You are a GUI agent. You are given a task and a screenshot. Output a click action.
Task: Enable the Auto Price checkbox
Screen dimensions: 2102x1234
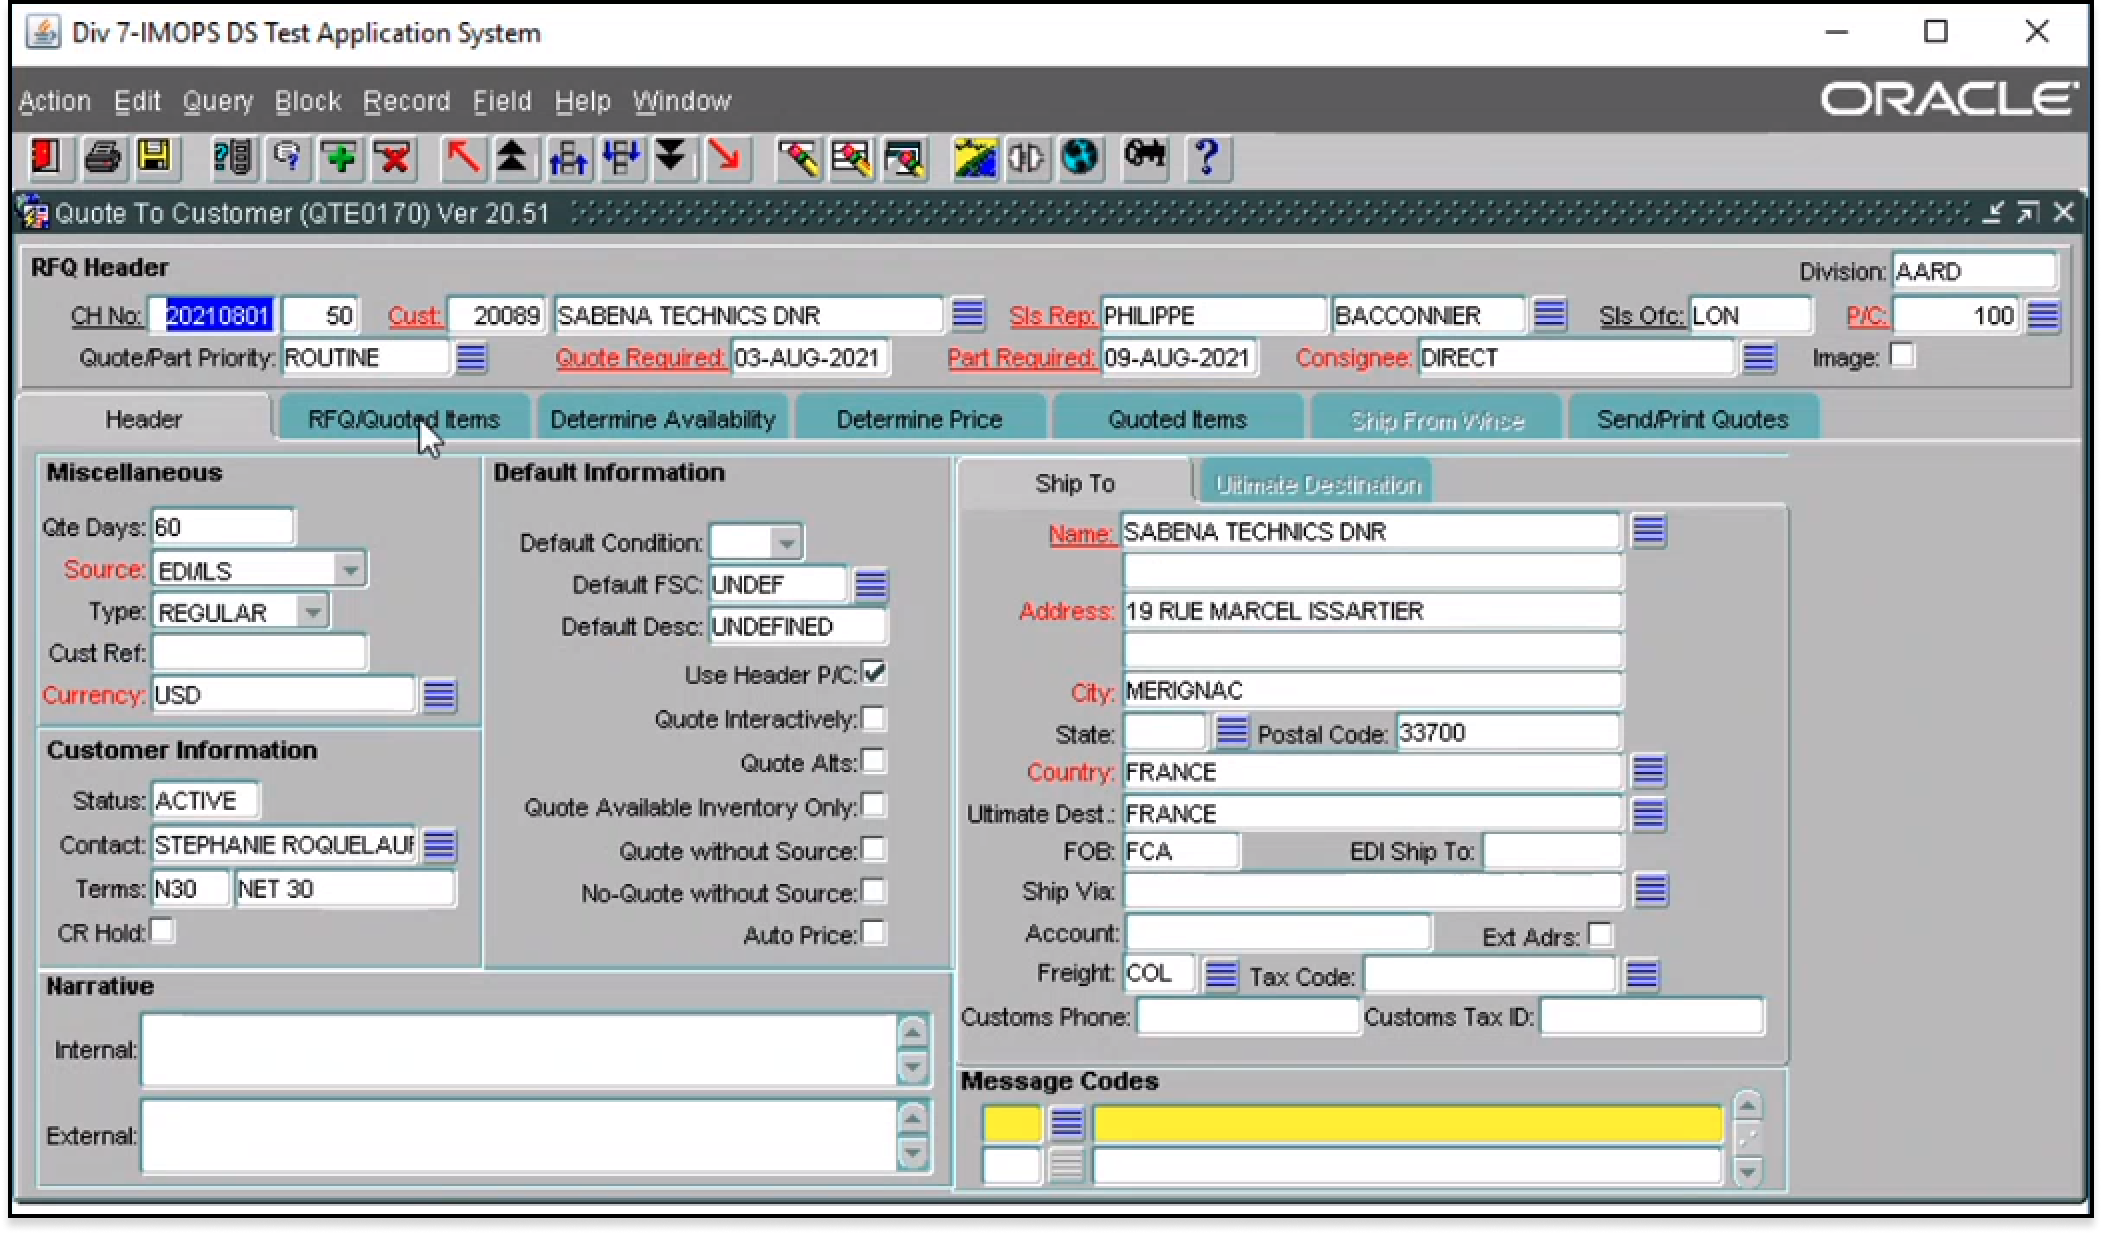click(874, 933)
